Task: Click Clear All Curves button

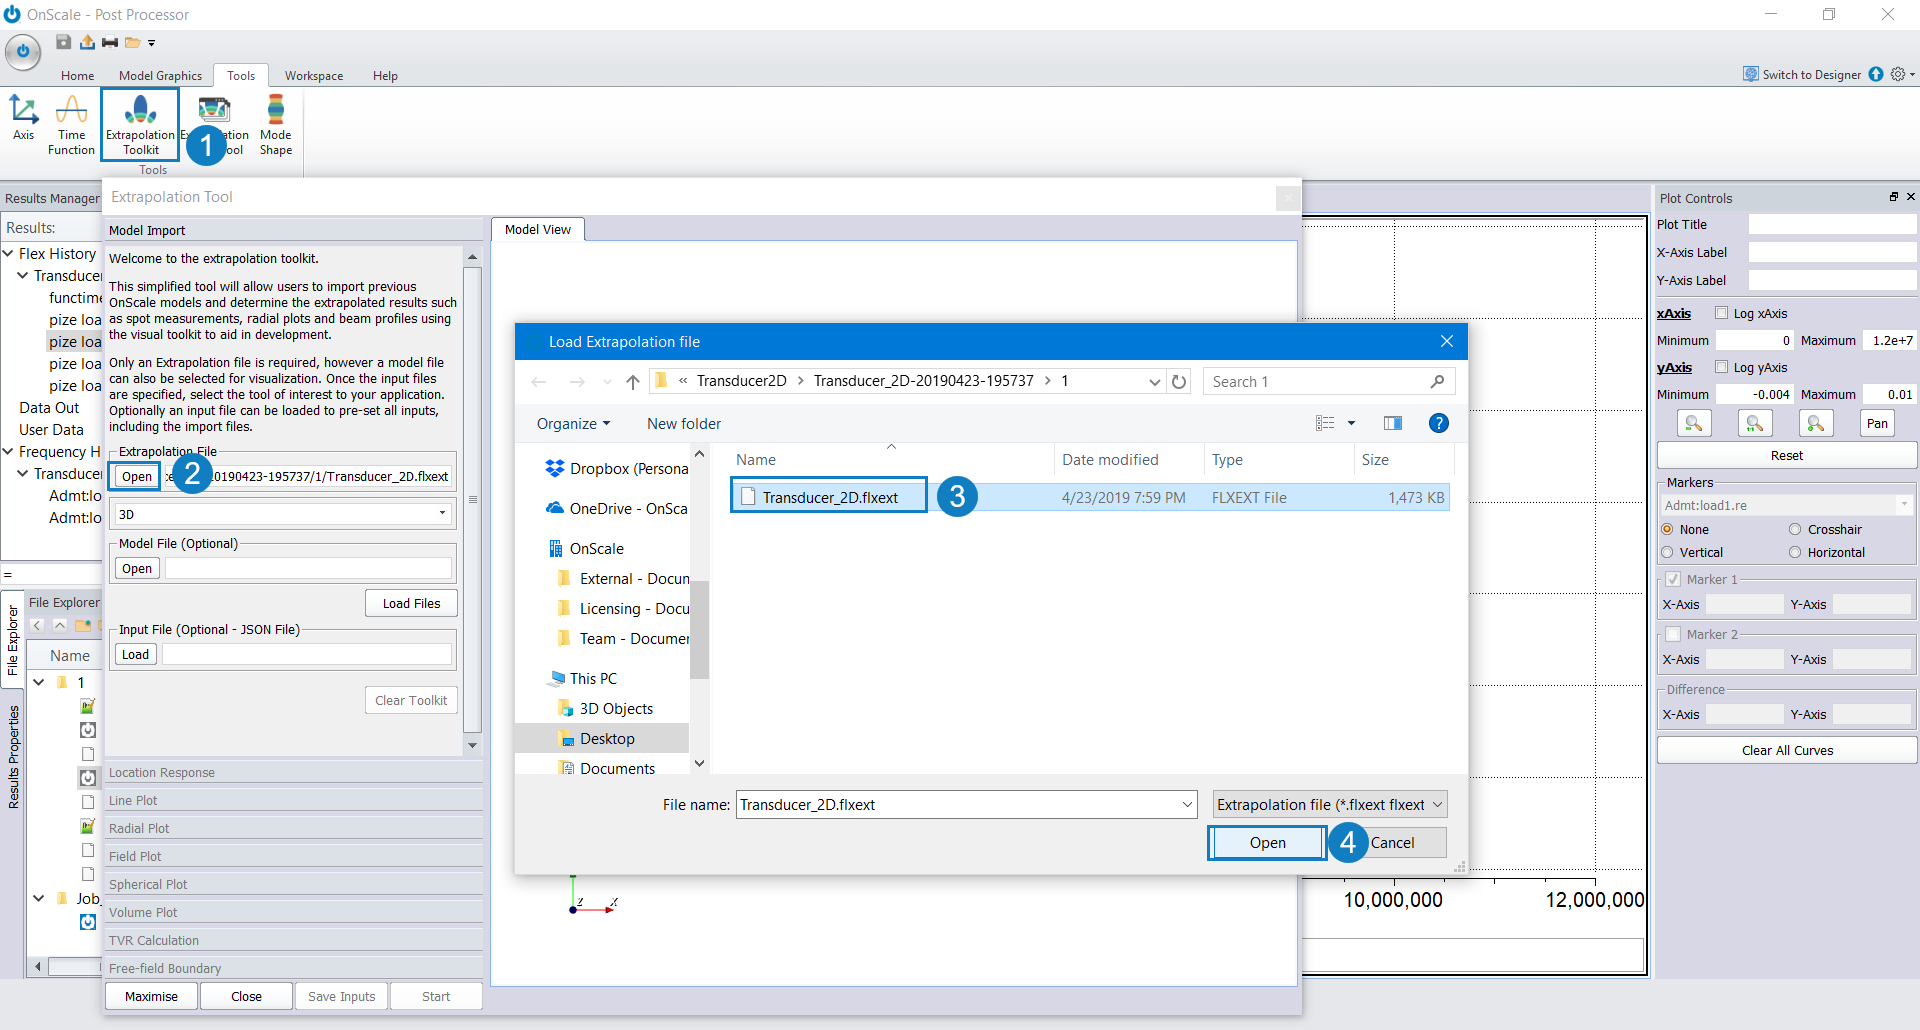Action: pos(1787,750)
